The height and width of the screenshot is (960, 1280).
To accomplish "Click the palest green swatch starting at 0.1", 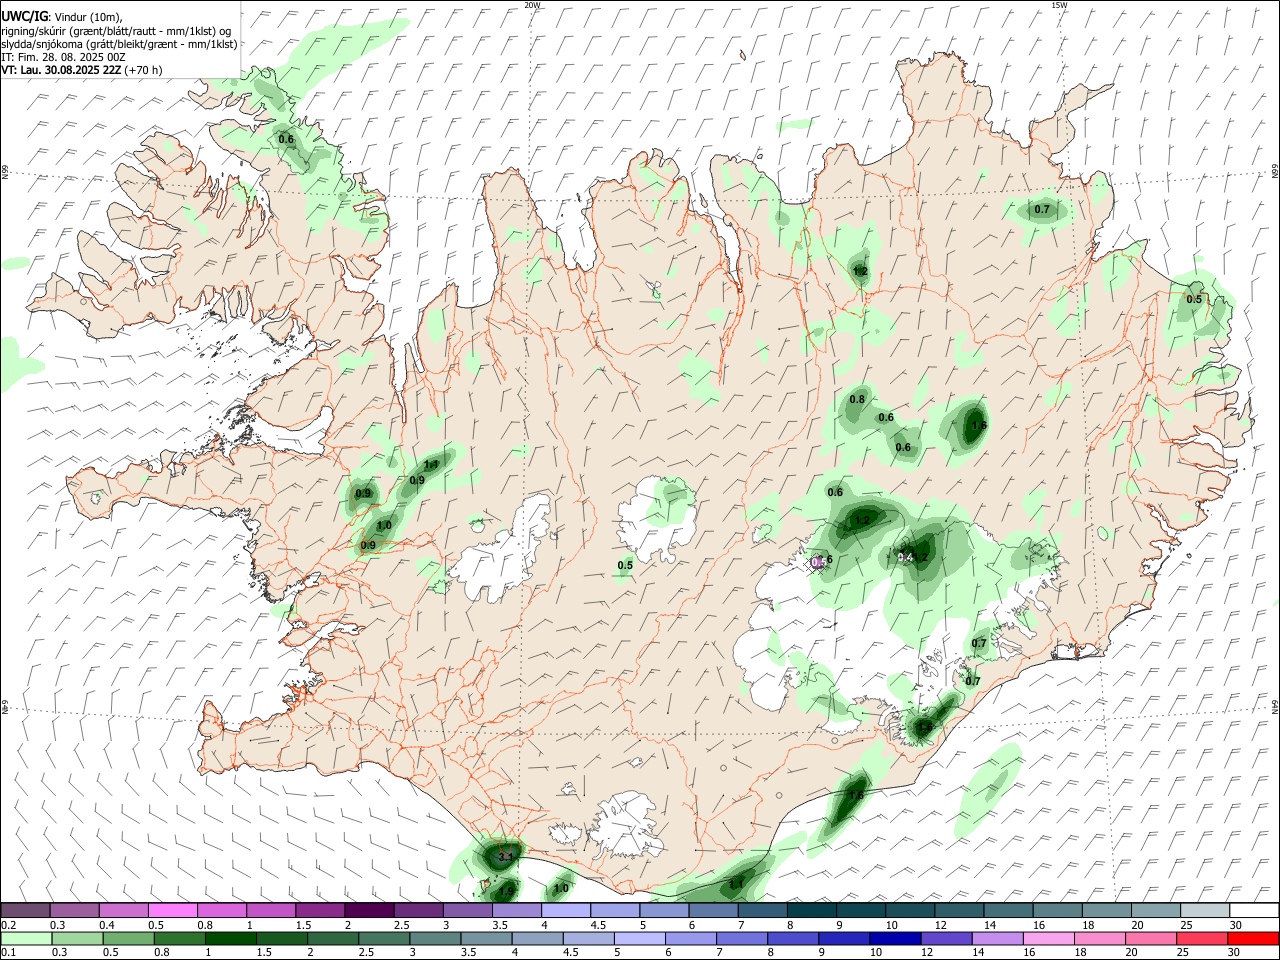I will coord(26,938).
